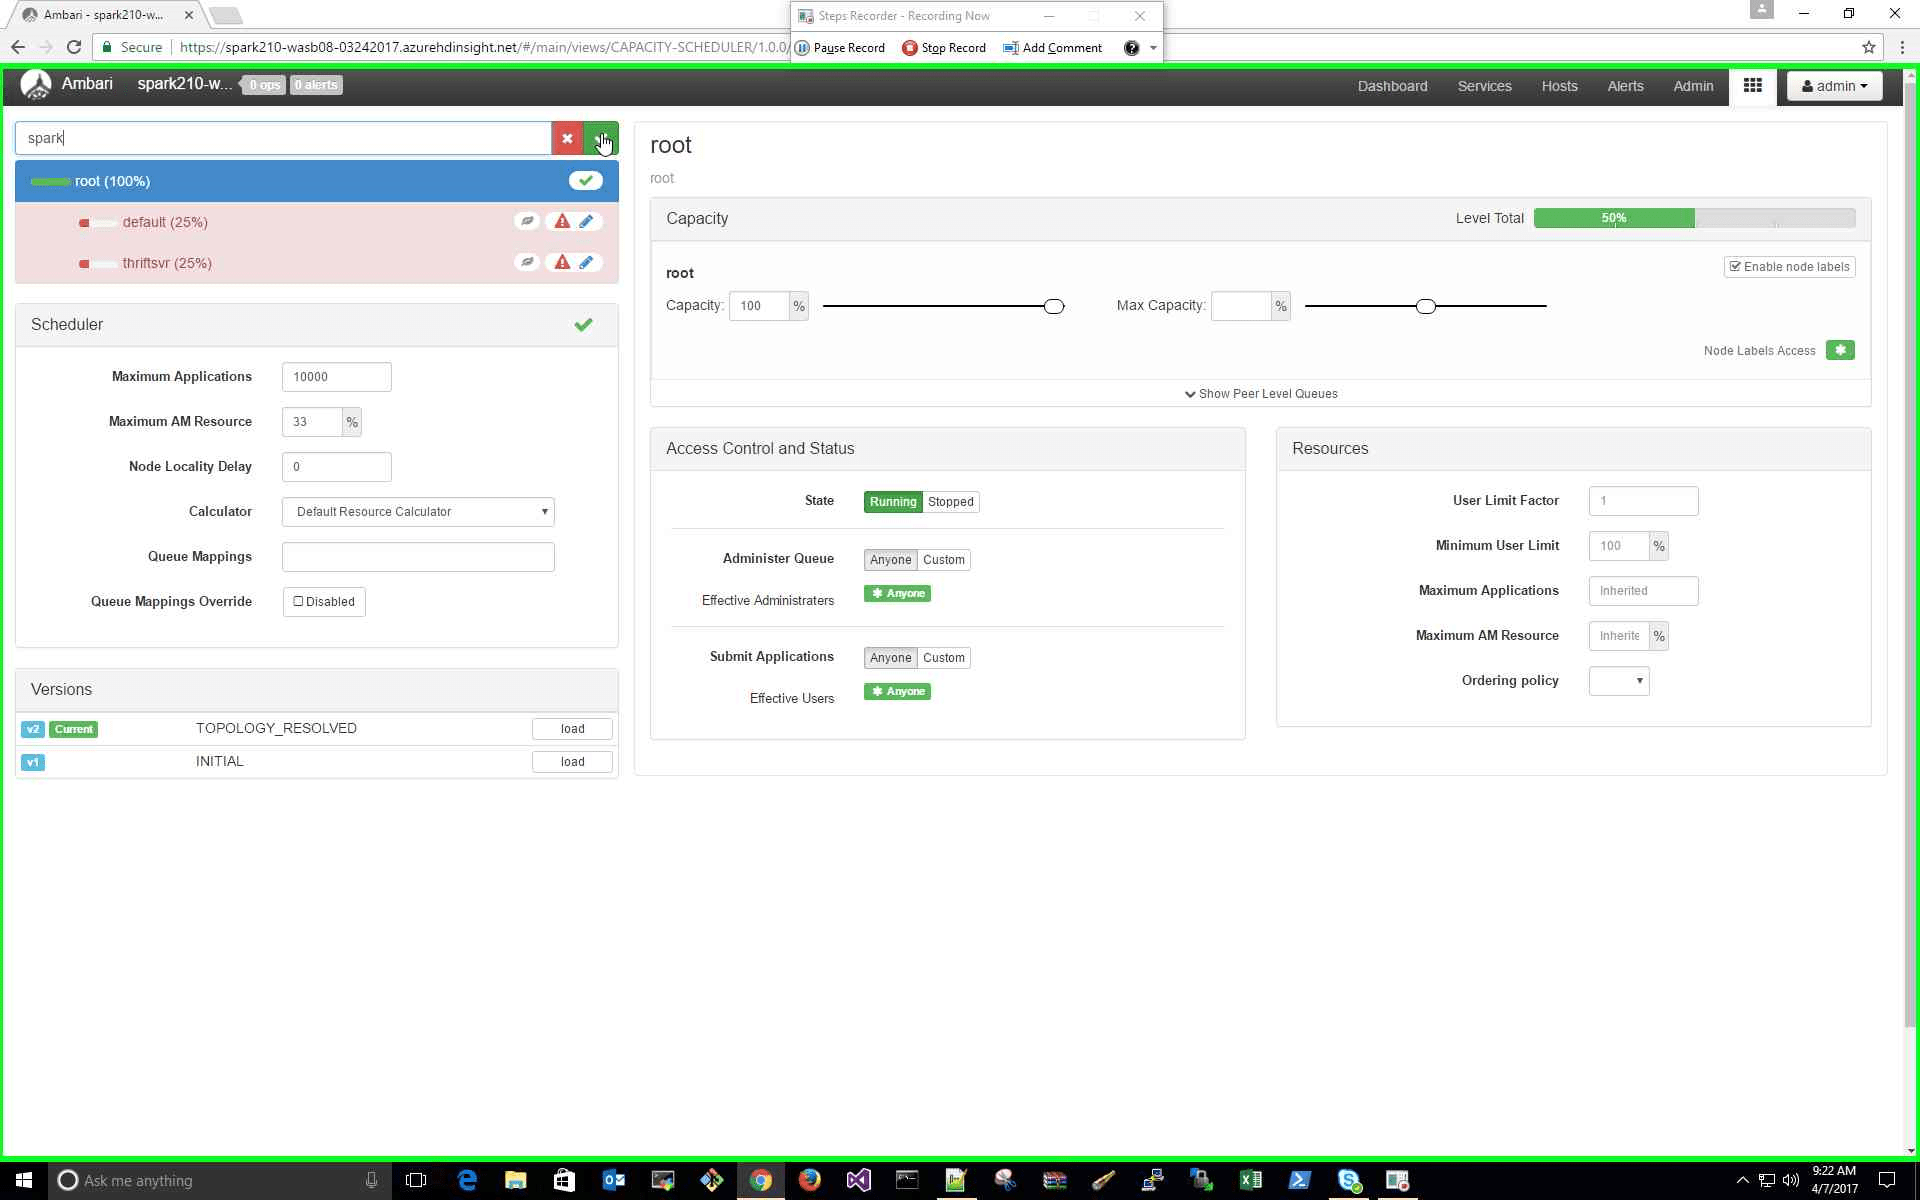This screenshot has width=1920, height=1200.
Task: Click the green checkmark on the root queue row
Action: click(586, 180)
